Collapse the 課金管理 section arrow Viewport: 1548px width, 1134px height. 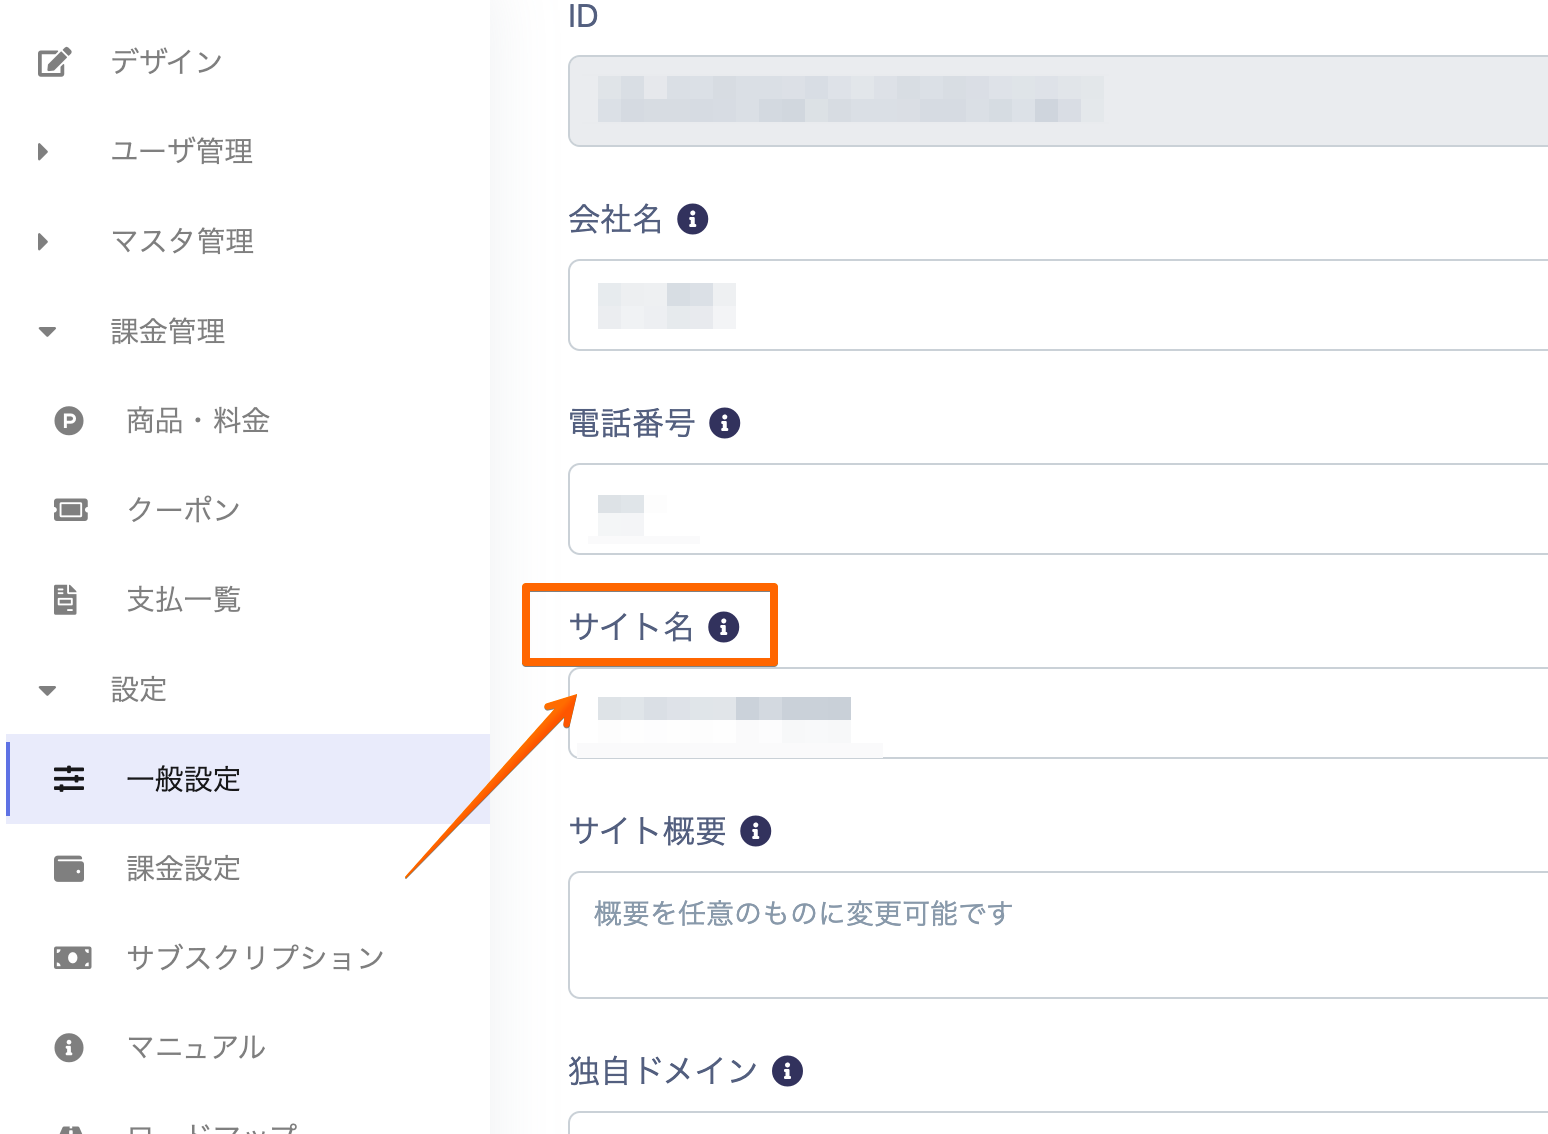(x=47, y=332)
